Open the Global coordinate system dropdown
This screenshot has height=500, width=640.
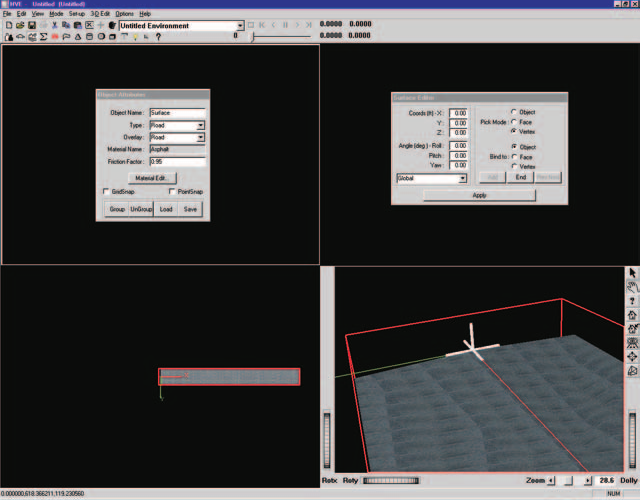point(462,178)
